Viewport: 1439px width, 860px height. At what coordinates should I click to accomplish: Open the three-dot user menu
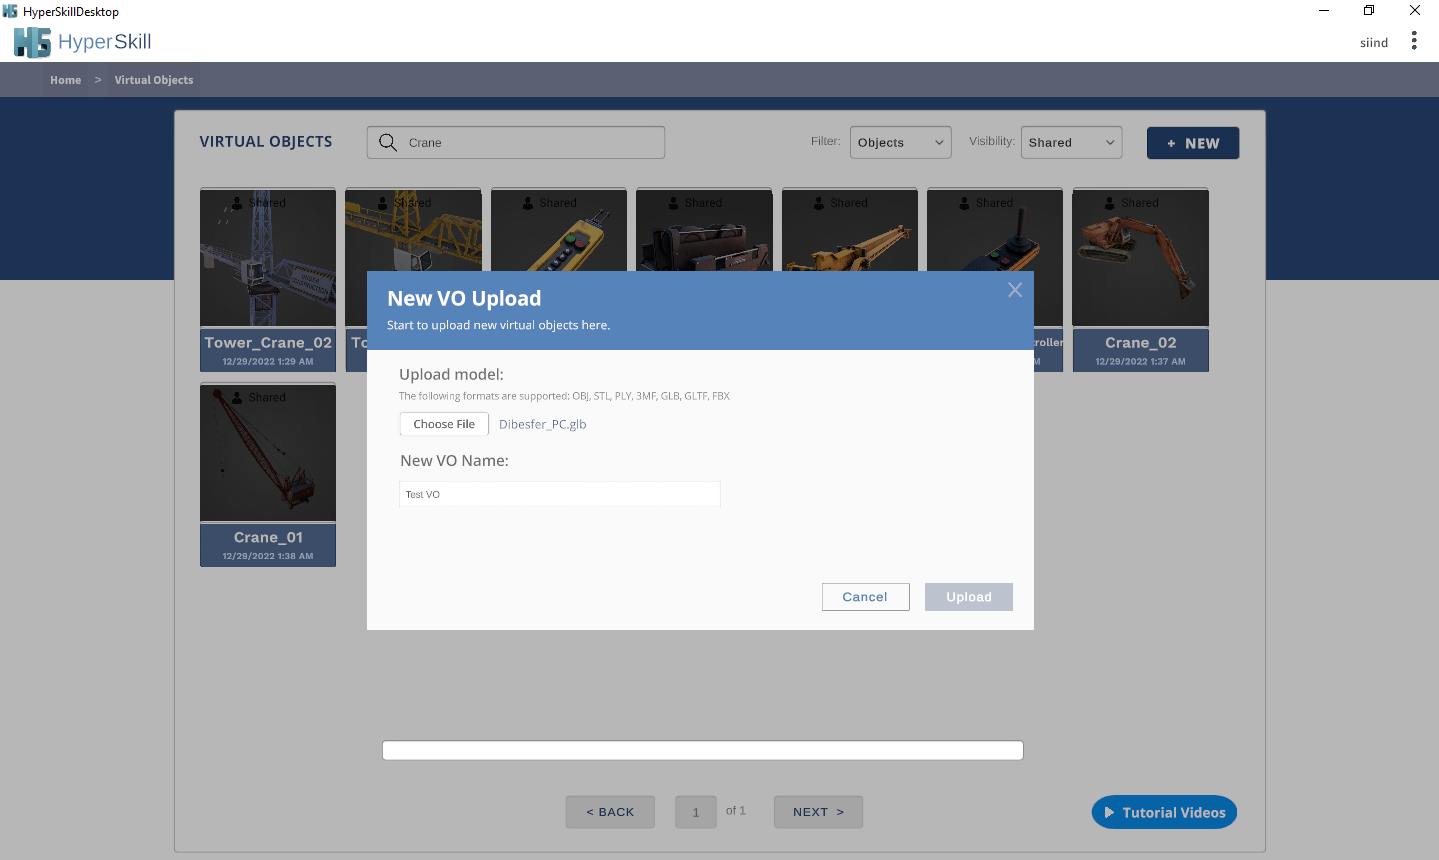point(1413,41)
